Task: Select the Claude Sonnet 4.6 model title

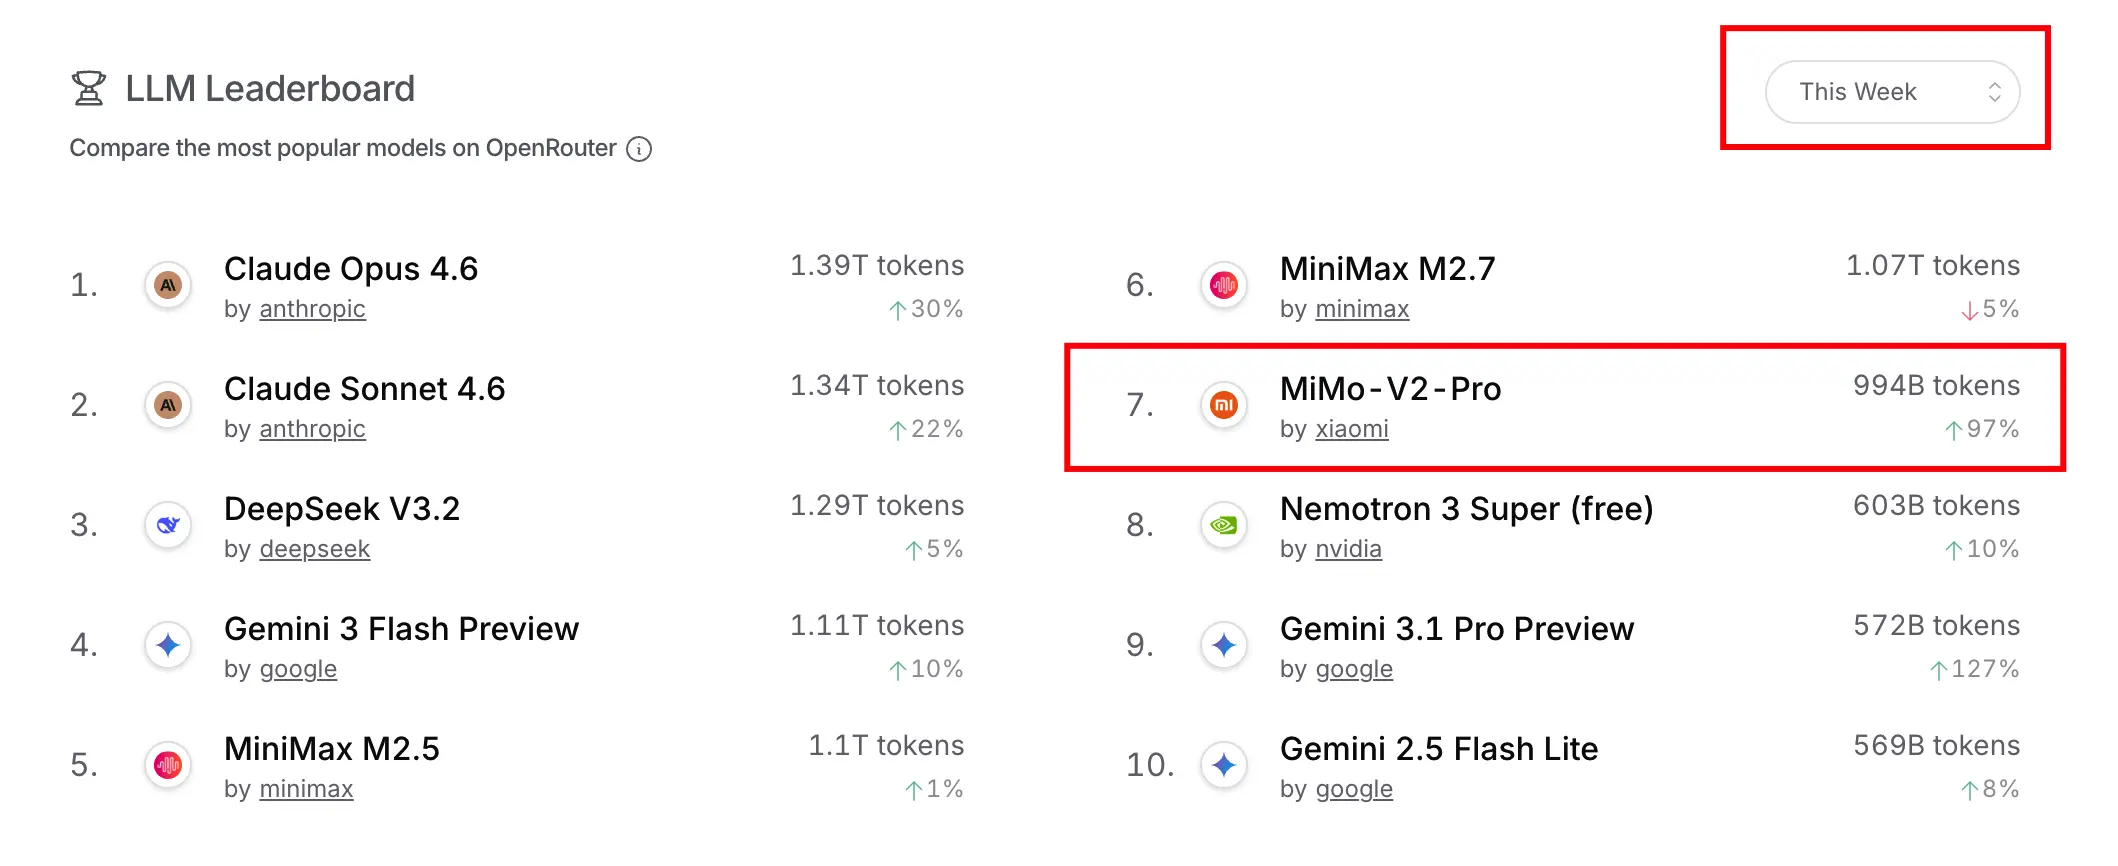Action: pos(364,388)
